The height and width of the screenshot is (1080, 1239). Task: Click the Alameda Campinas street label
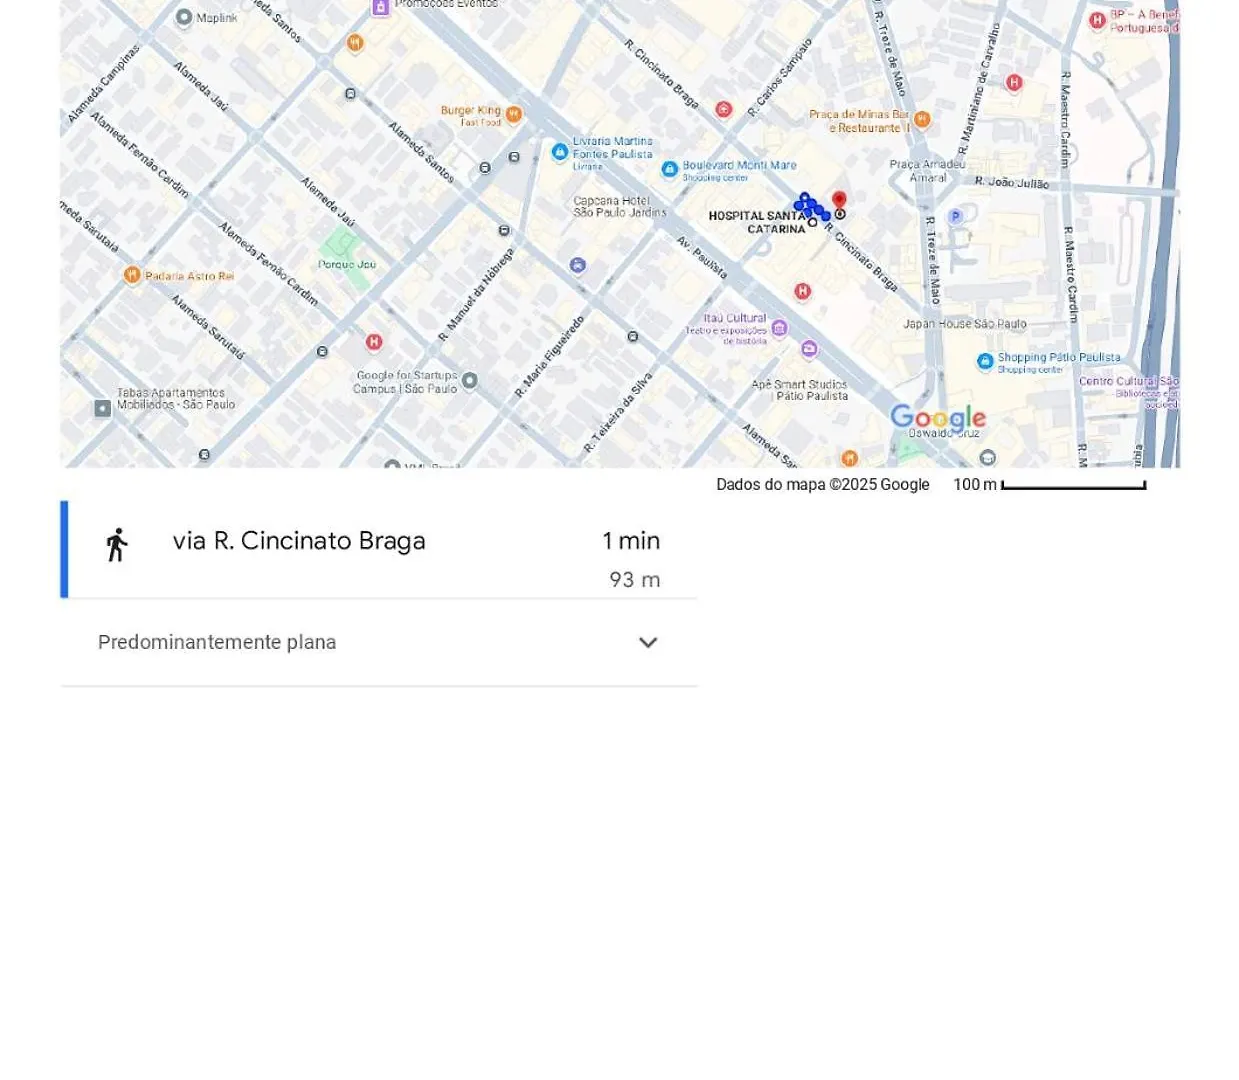[x=104, y=84]
